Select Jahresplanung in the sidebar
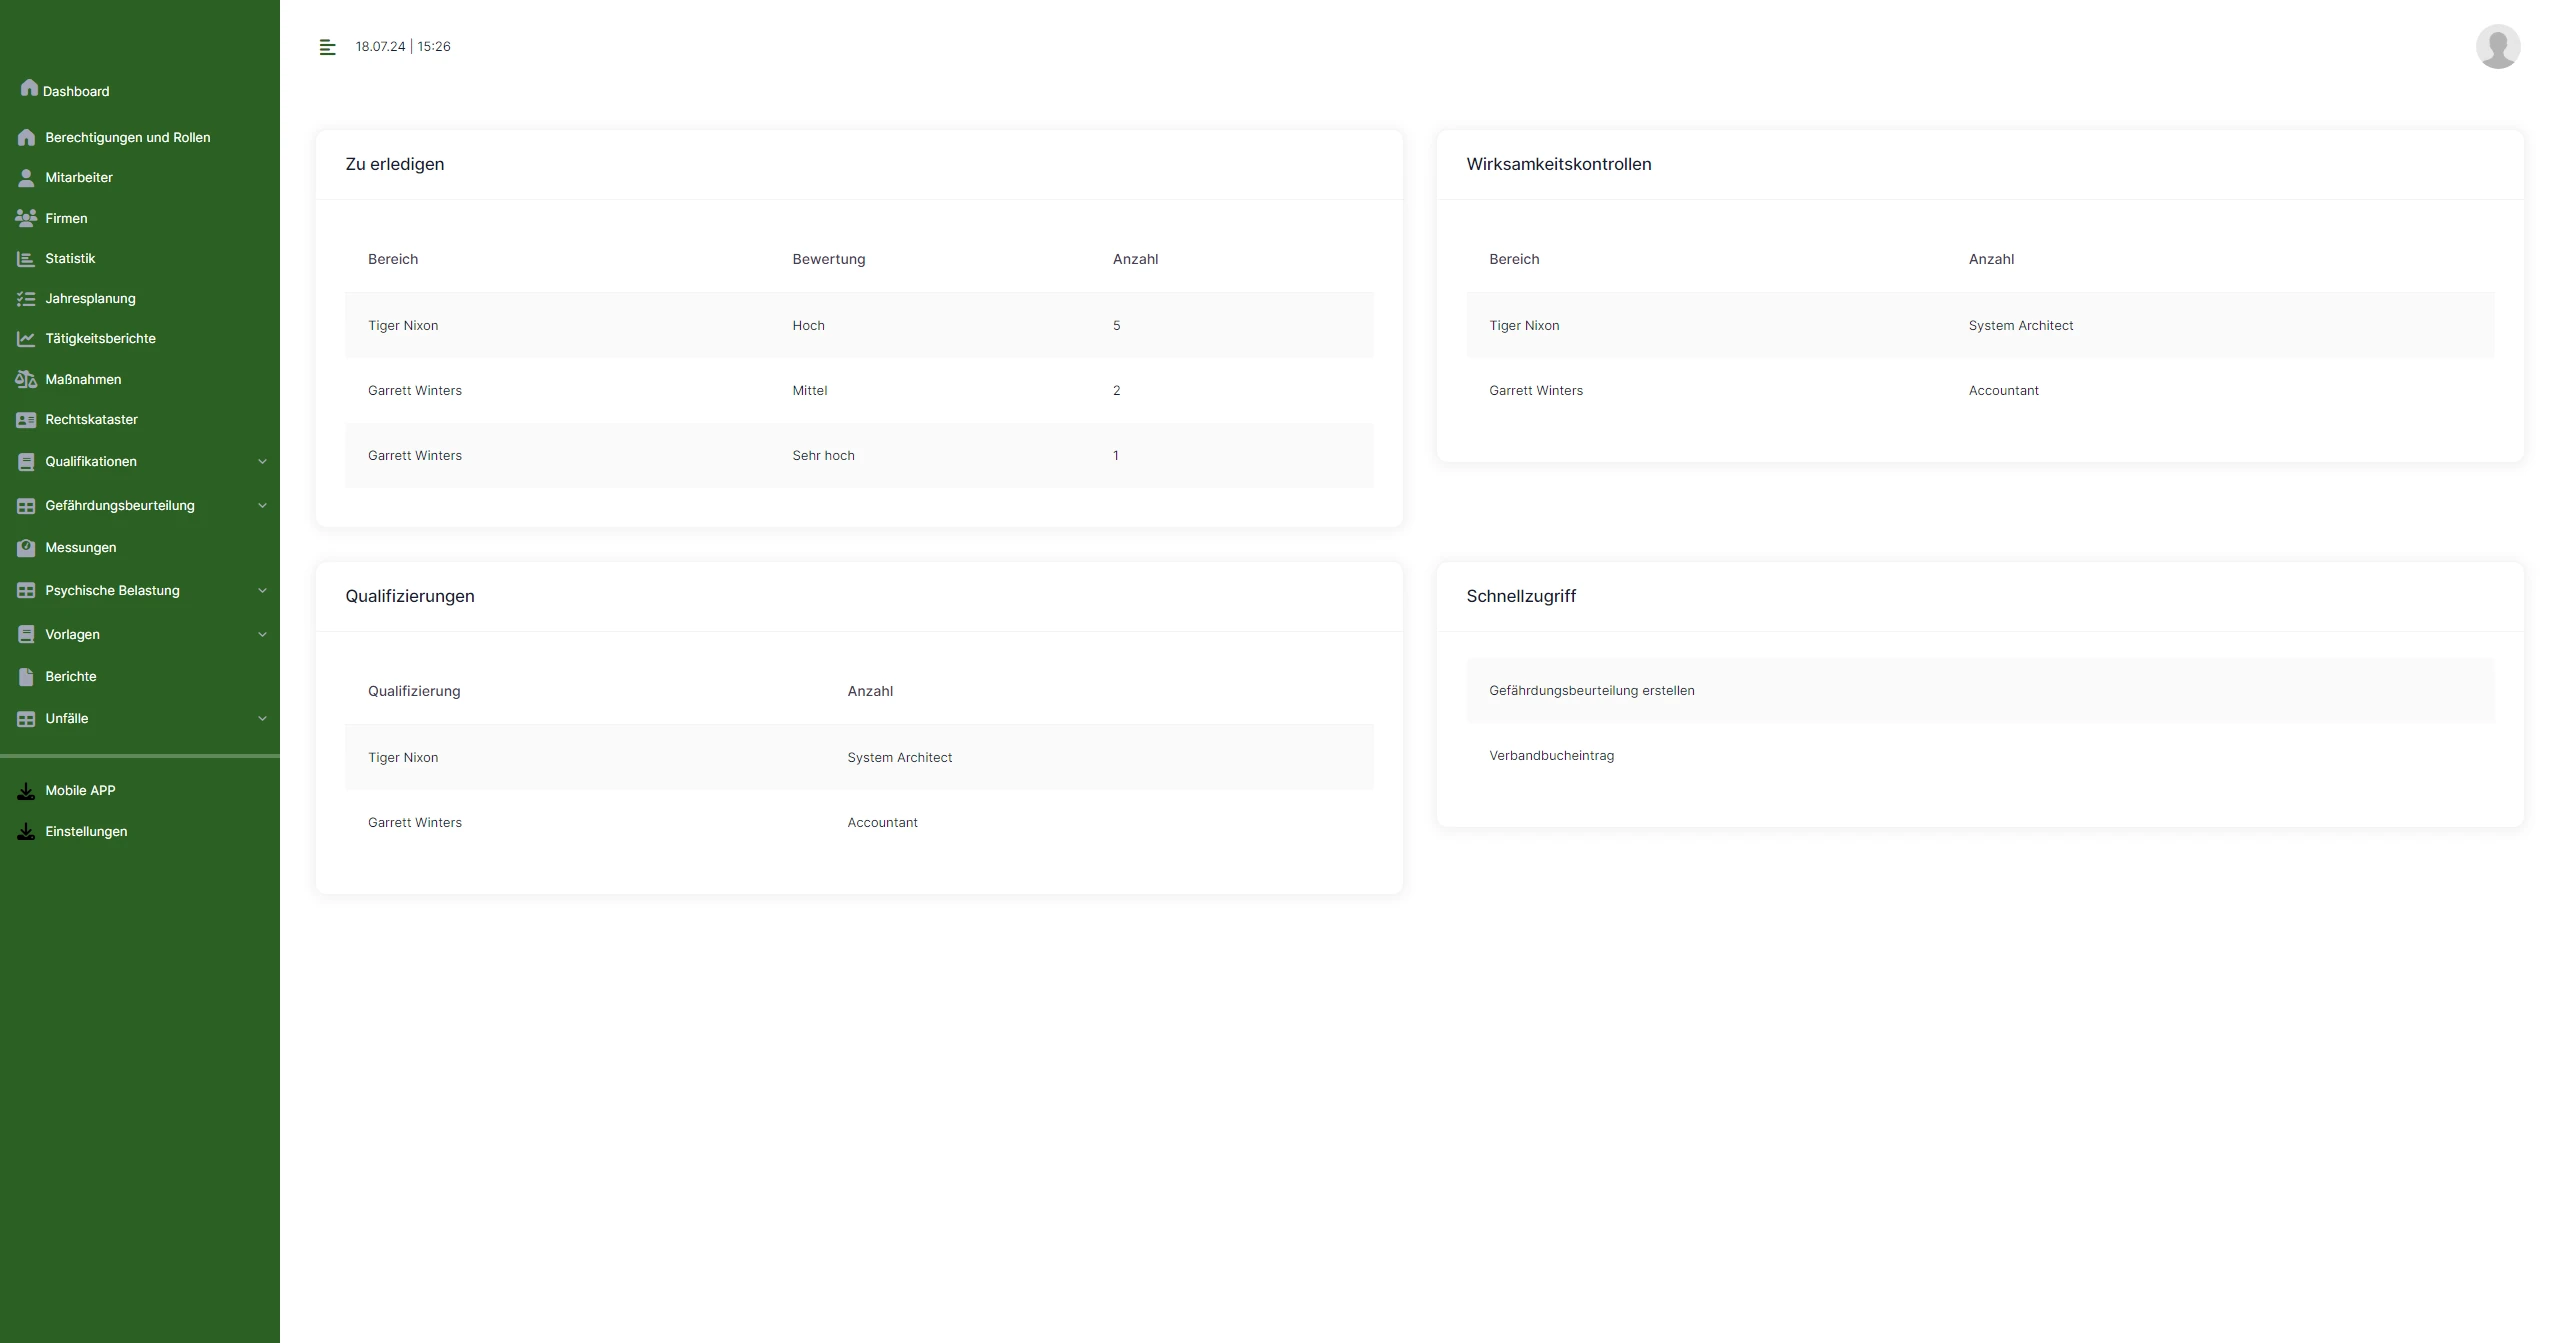This screenshot has height=1343, width=2549. pyautogui.click(x=90, y=299)
